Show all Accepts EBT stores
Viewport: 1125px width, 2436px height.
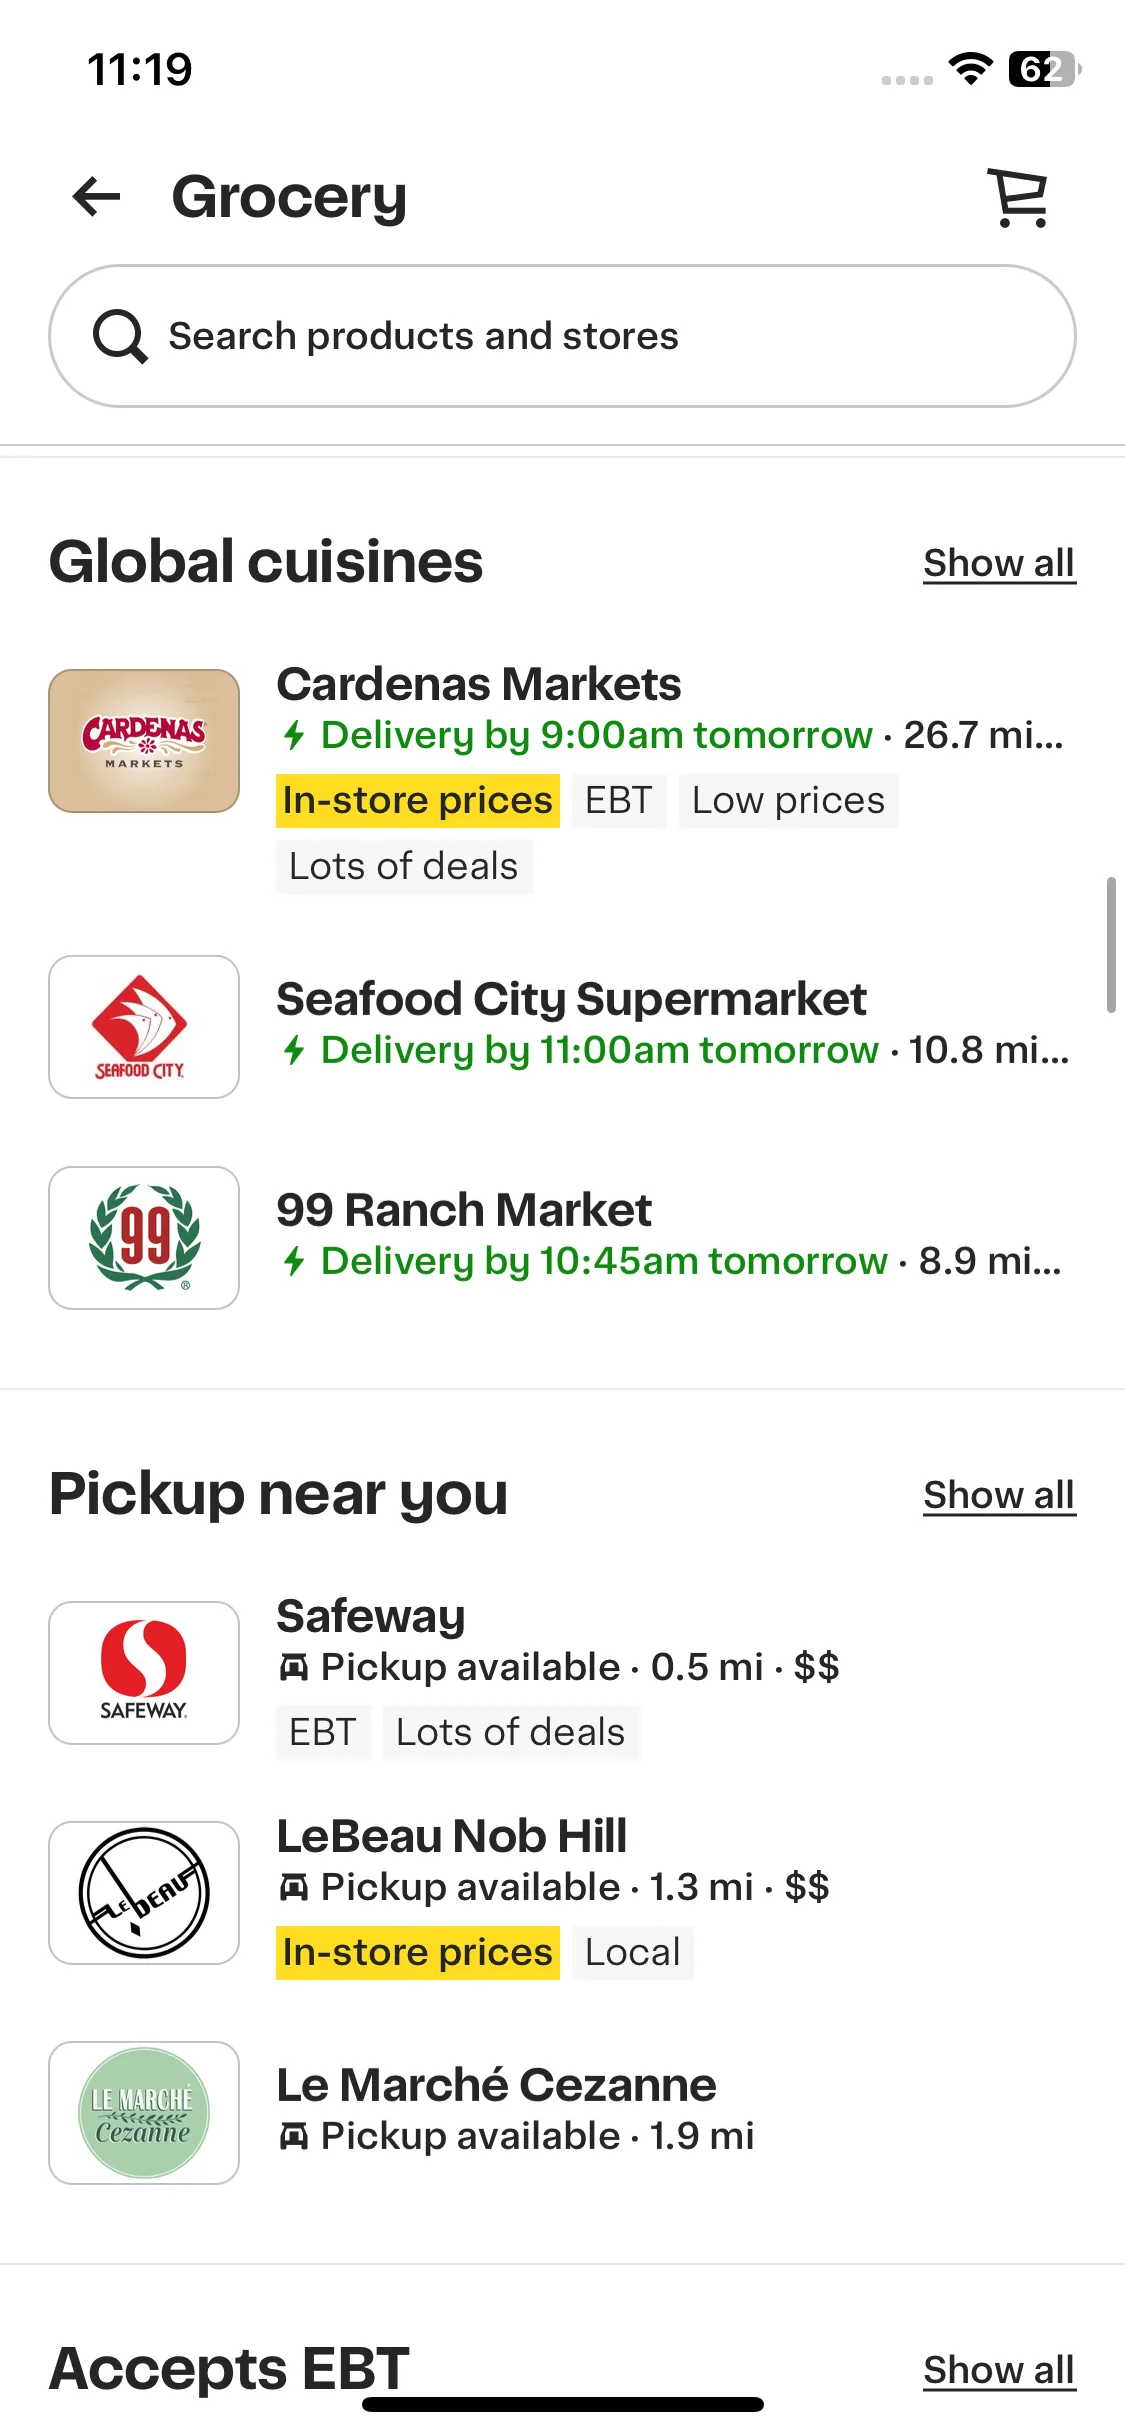point(999,2370)
